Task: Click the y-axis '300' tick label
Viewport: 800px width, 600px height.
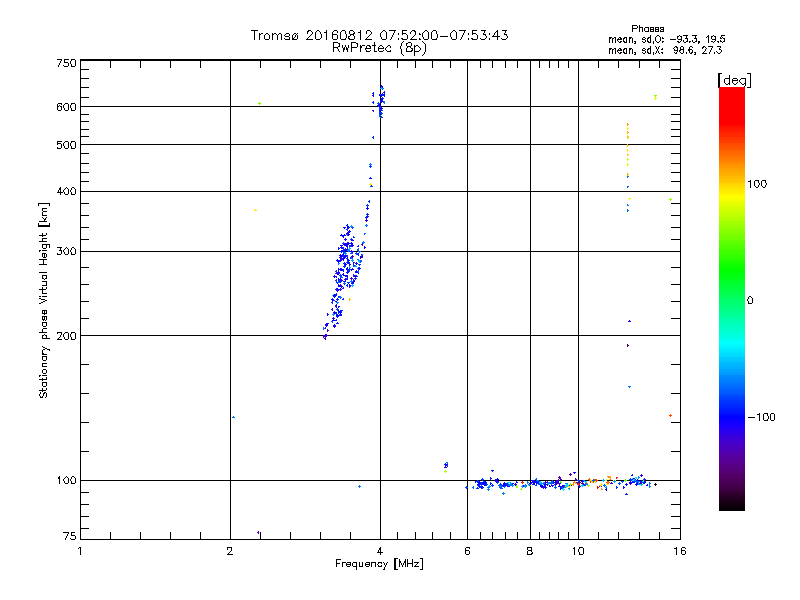Action: [66, 252]
